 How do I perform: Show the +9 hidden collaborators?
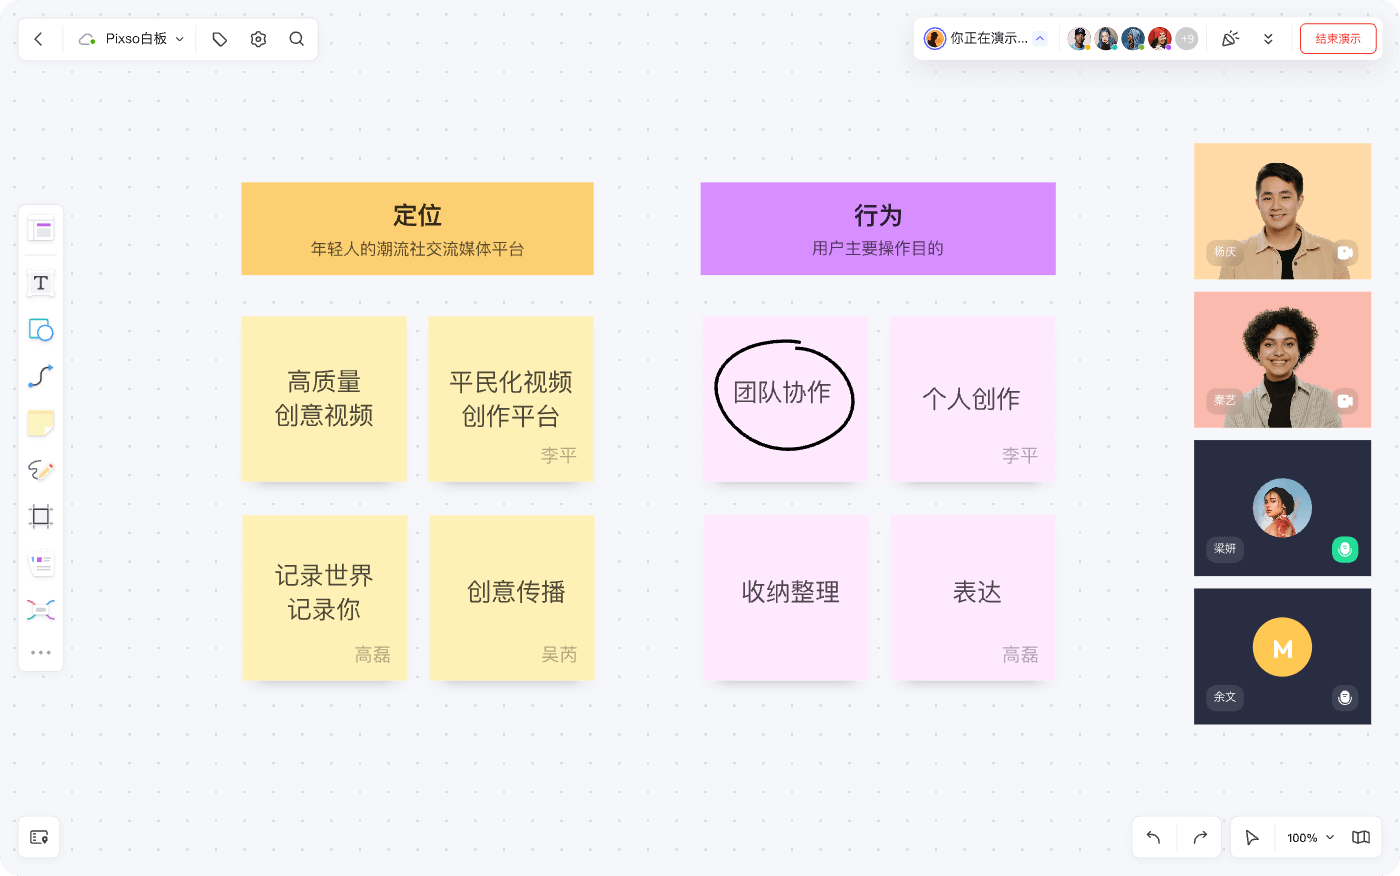click(x=1186, y=38)
